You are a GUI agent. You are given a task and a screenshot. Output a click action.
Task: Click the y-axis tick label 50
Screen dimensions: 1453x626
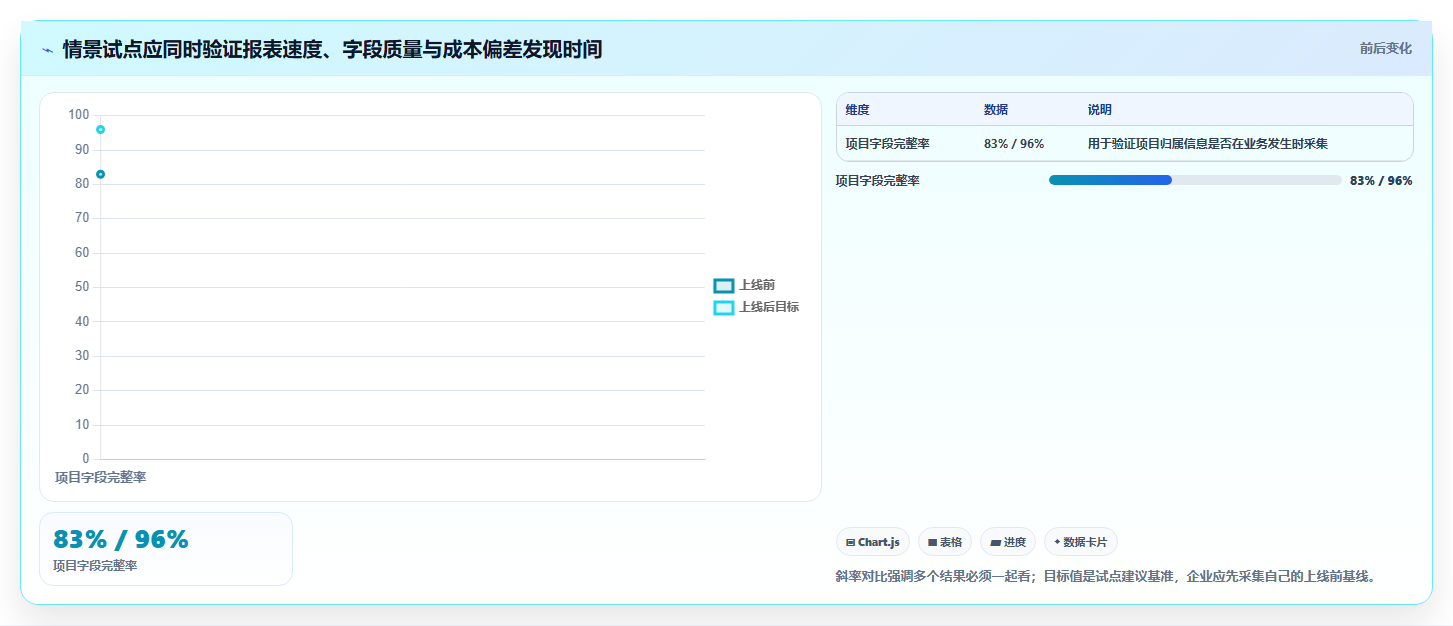coord(82,287)
